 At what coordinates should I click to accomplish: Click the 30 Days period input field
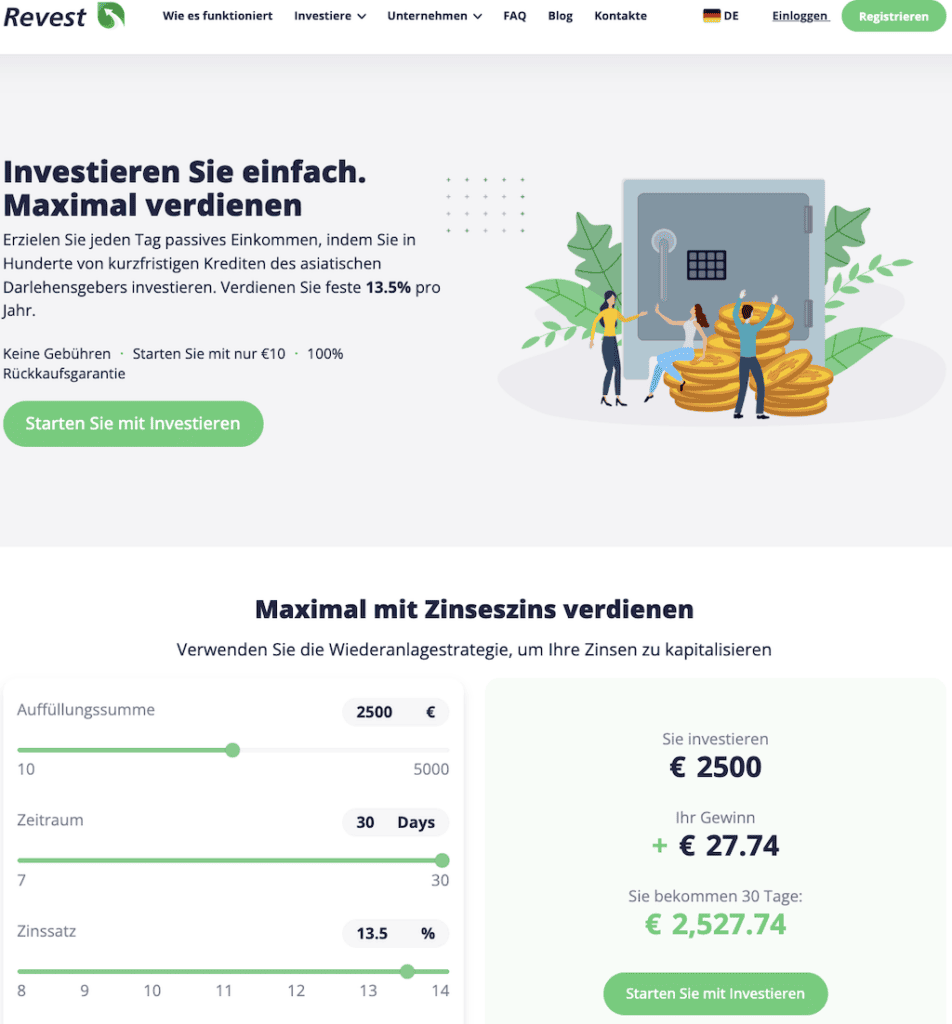[x=395, y=823]
